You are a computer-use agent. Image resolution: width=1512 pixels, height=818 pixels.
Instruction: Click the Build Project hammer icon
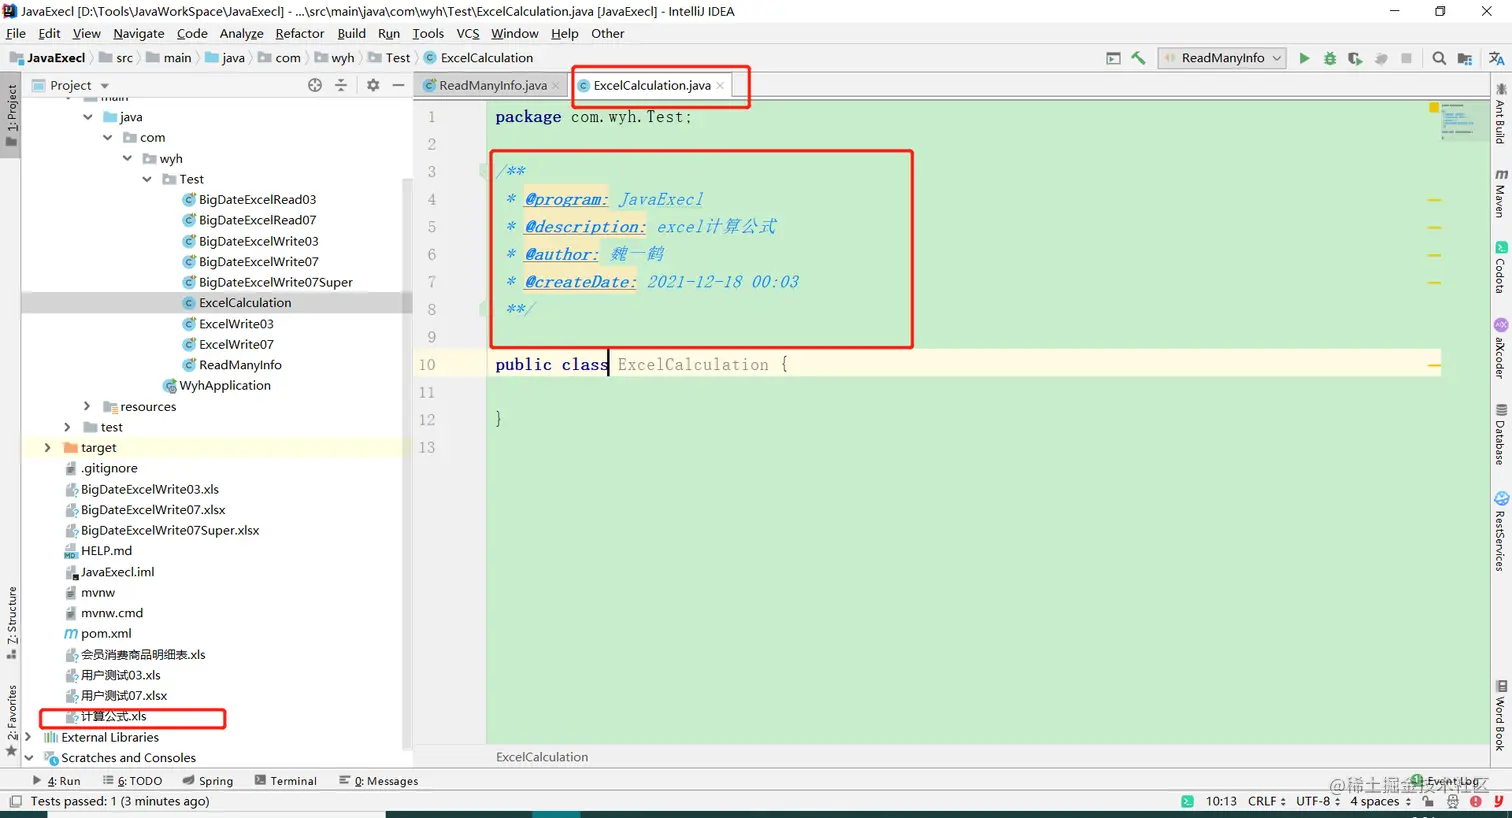click(x=1138, y=58)
